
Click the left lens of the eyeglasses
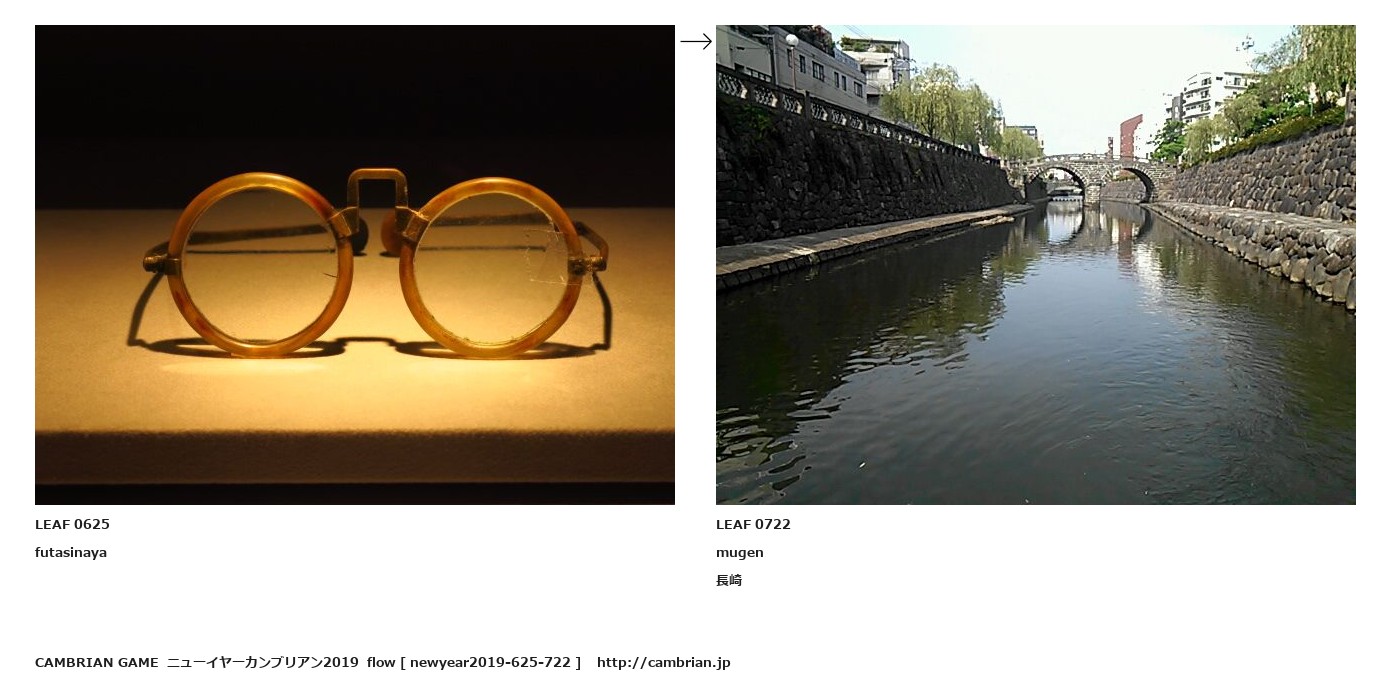260,265
